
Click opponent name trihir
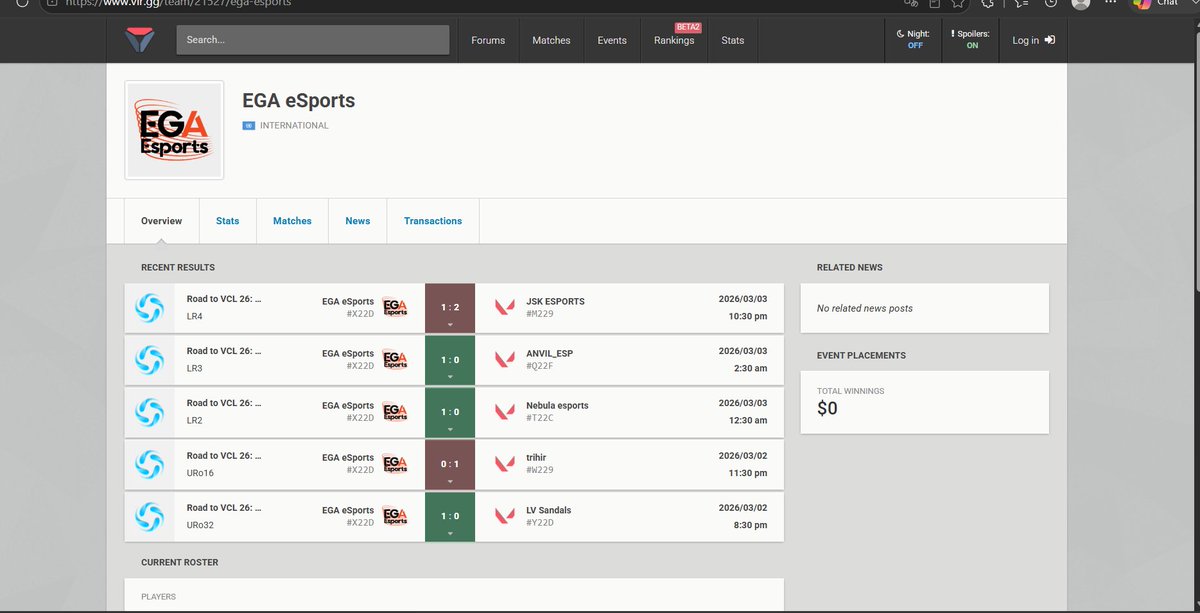(538, 457)
